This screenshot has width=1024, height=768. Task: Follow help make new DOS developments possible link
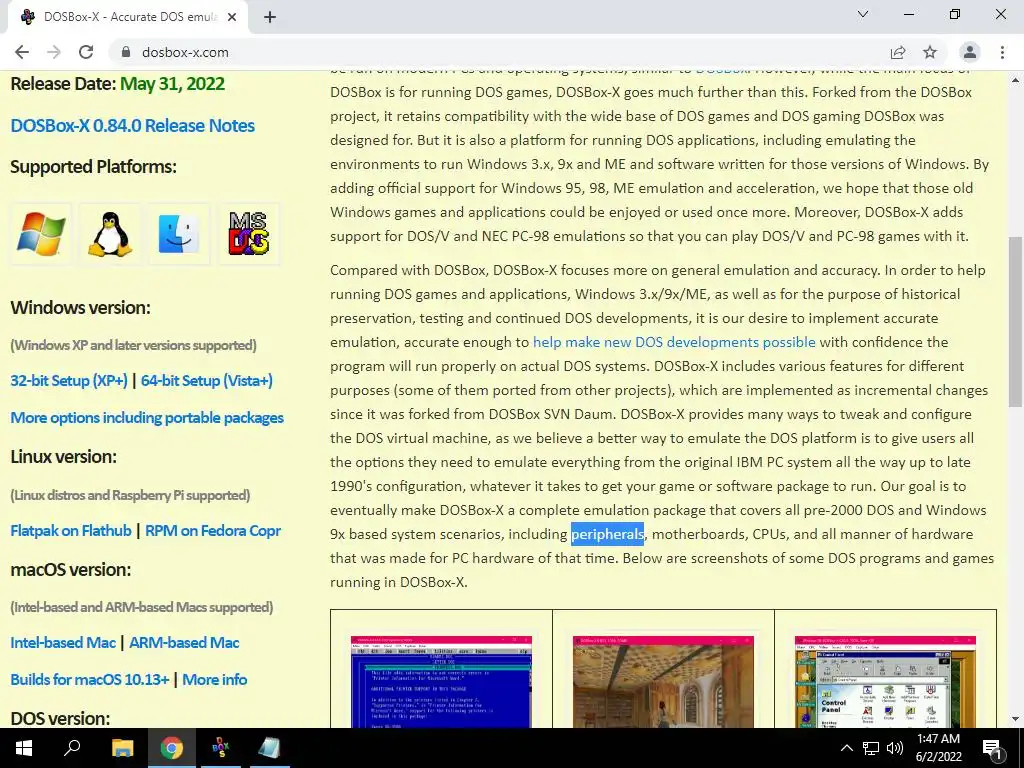(674, 342)
